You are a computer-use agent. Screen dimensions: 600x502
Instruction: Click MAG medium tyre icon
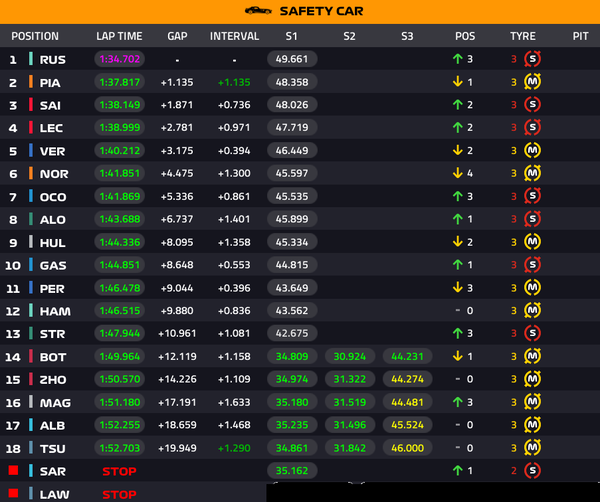point(532,402)
